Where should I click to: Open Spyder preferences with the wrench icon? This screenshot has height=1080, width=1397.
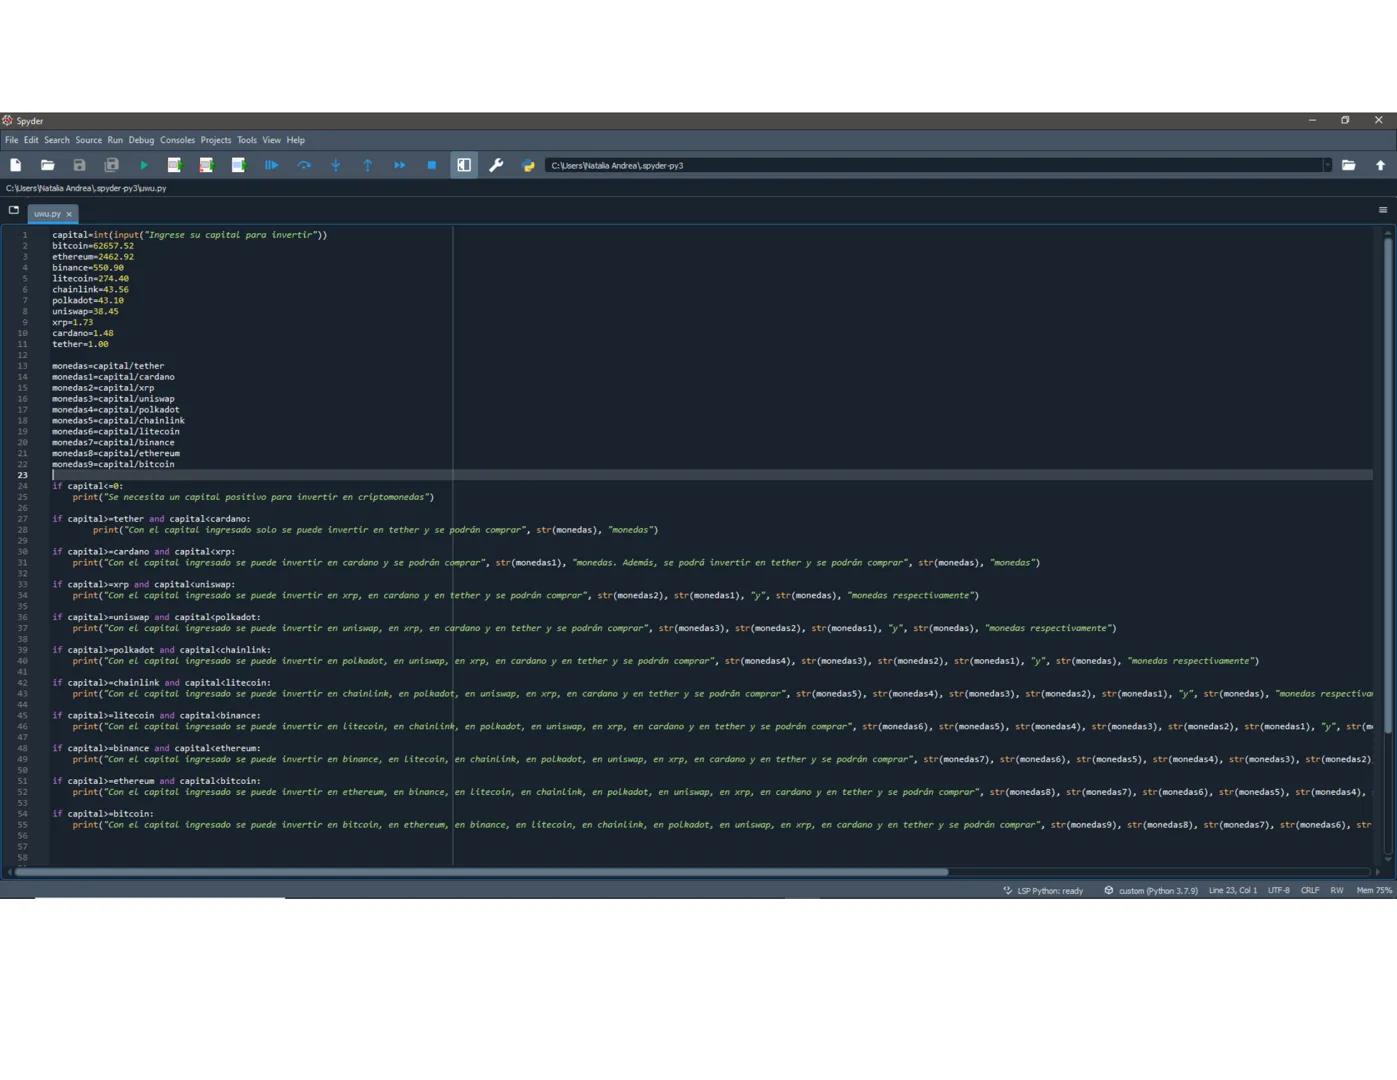(496, 165)
